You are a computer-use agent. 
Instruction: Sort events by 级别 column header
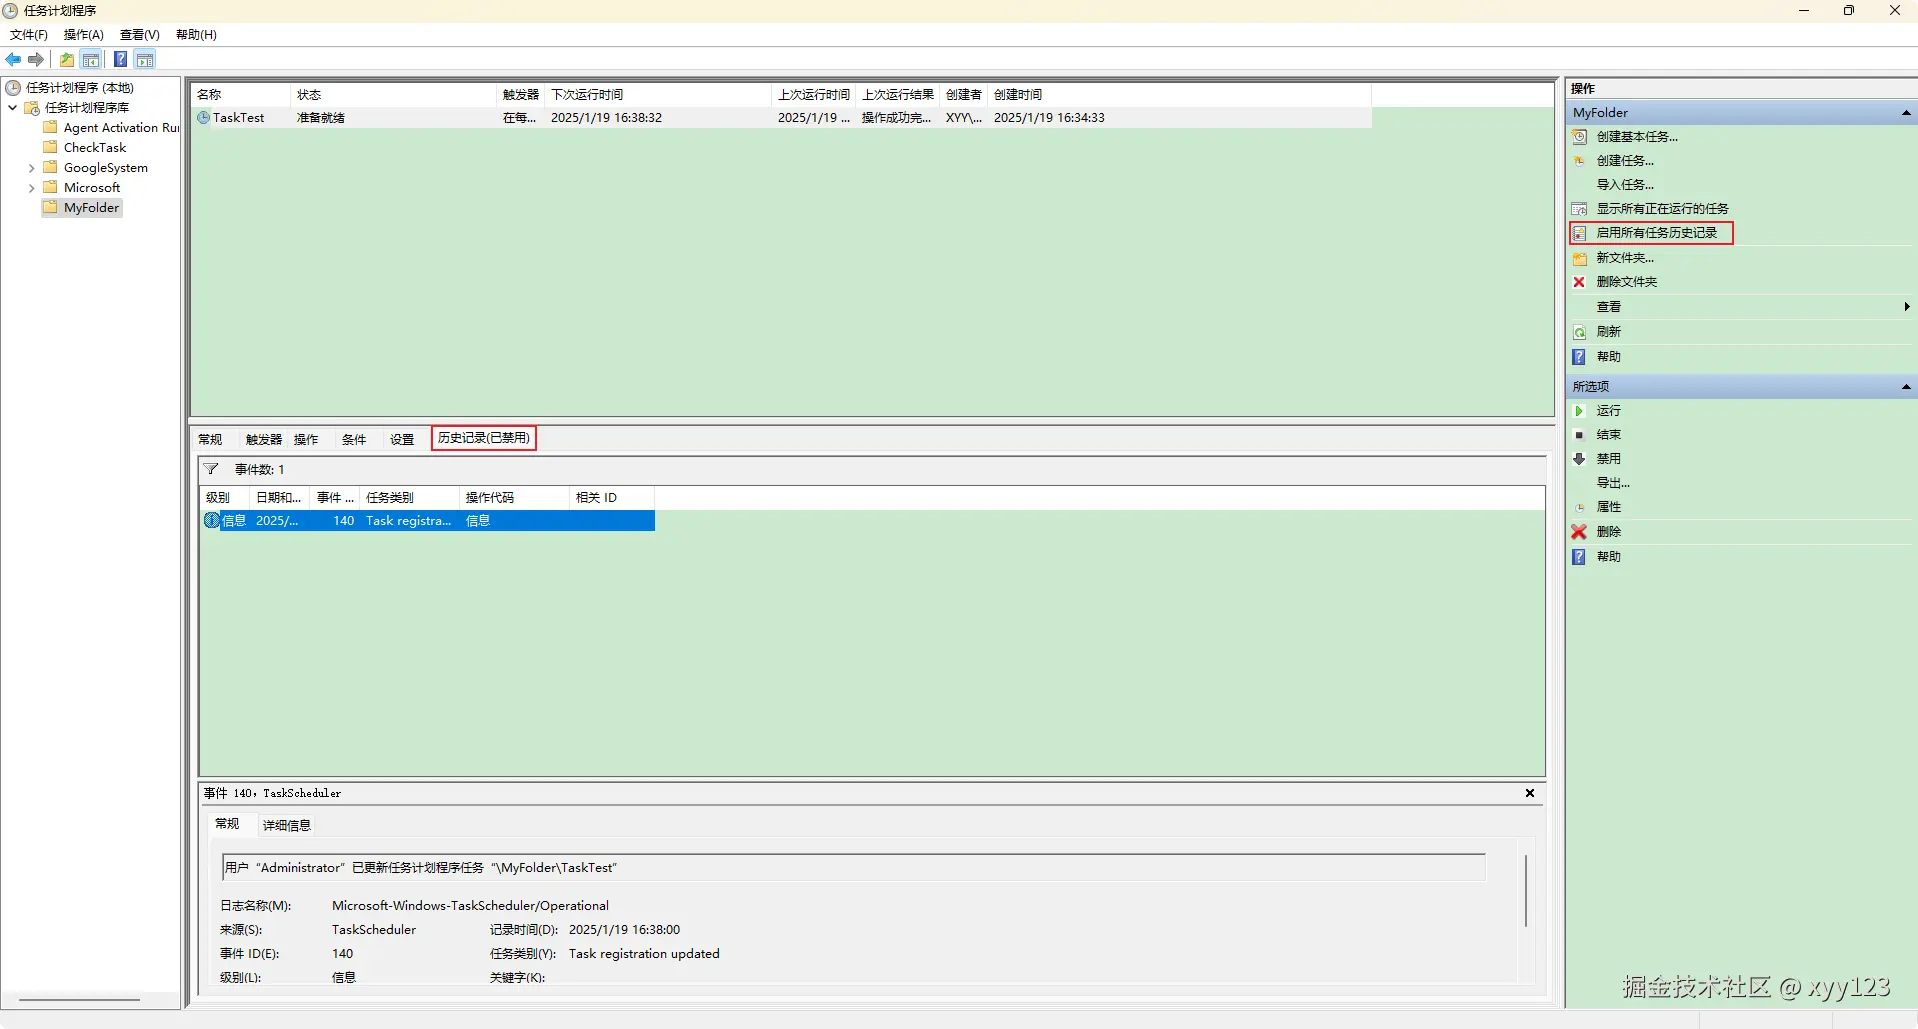(x=225, y=498)
